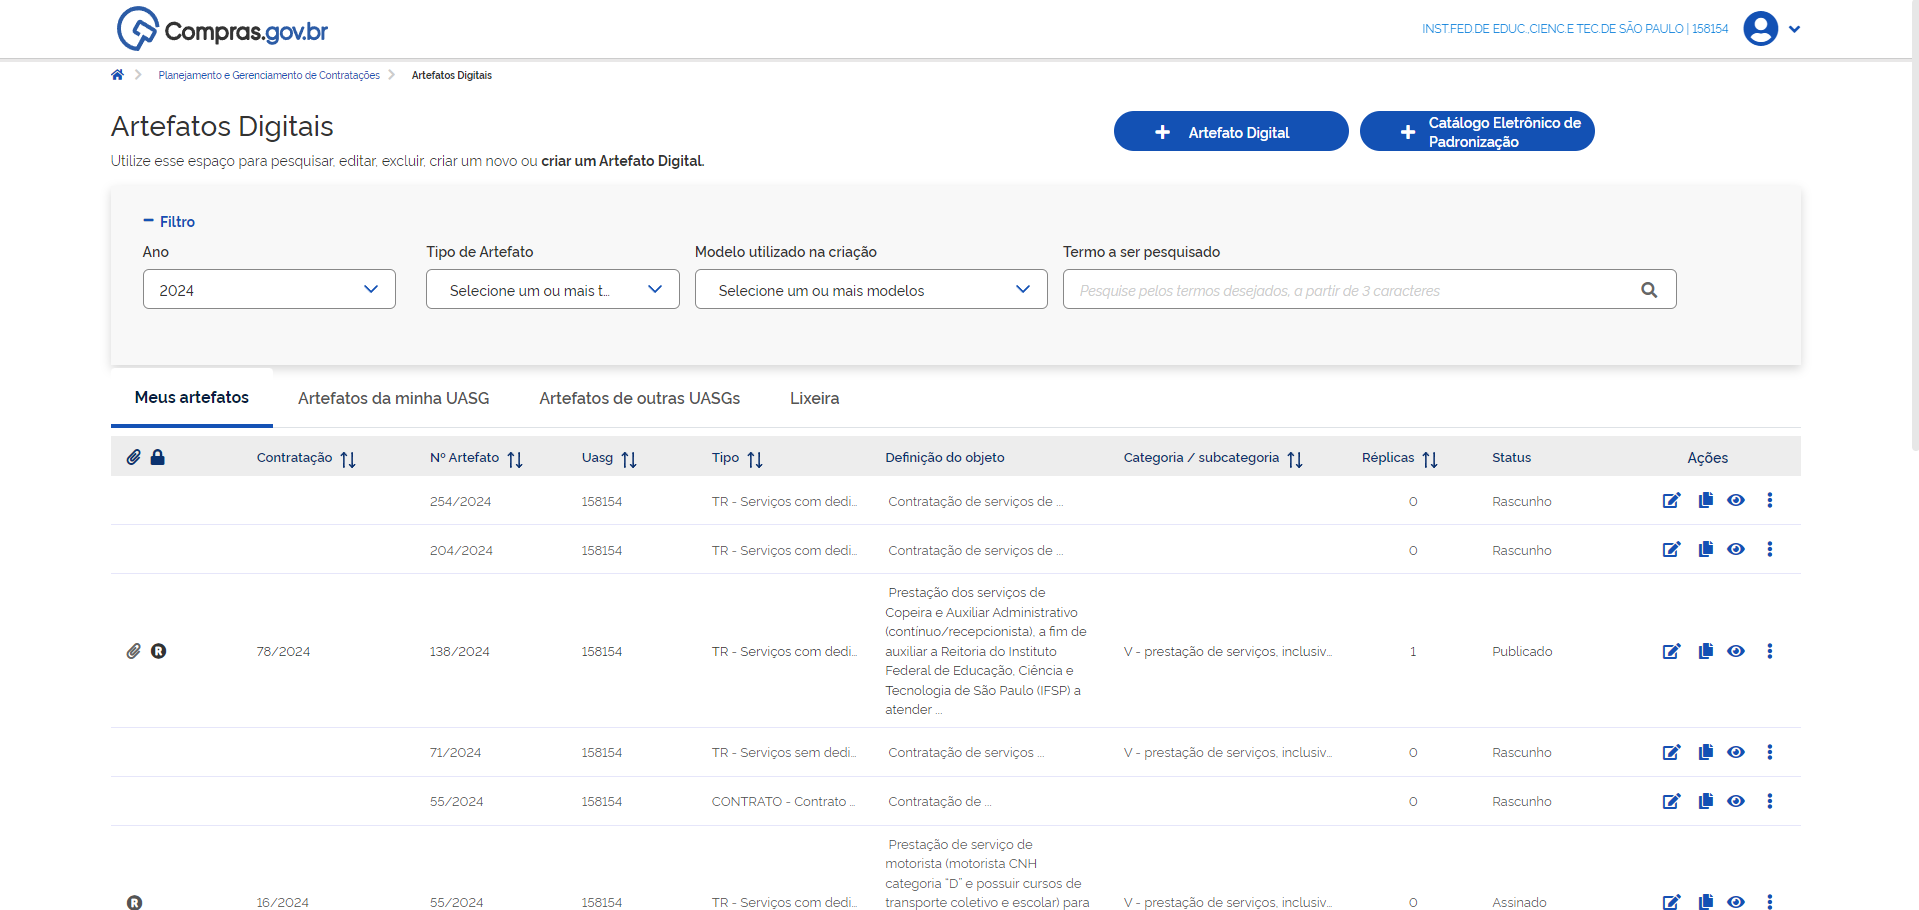The height and width of the screenshot is (910, 1919).
Task: Sort by Uasg column
Action: point(629,459)
